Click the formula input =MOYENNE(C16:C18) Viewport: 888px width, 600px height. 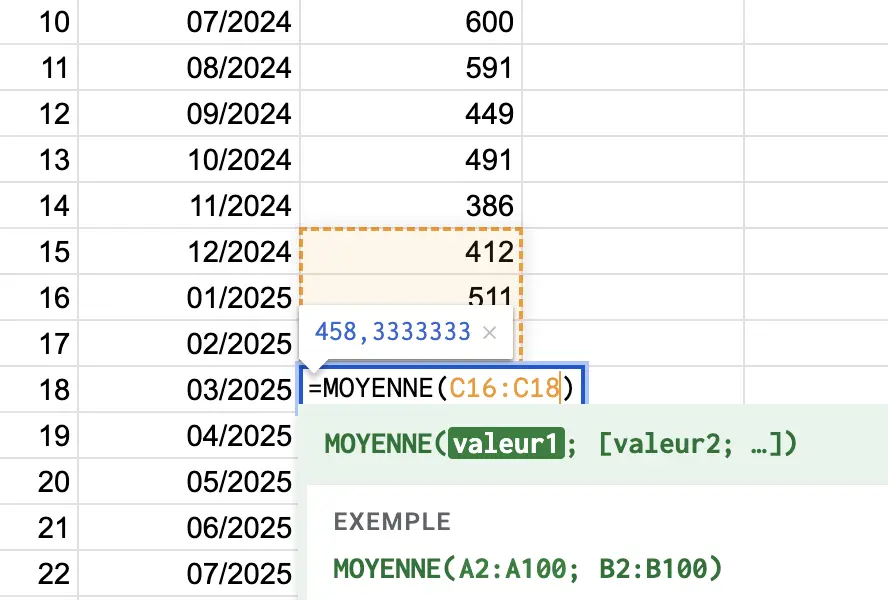coord(442,389)
